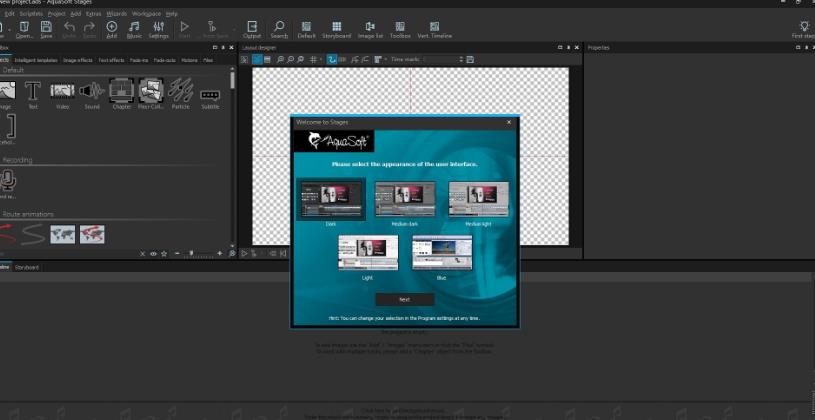Select the Subtitle object in Toolbox
Screen dimensions: 815x420
click(210, 98)
